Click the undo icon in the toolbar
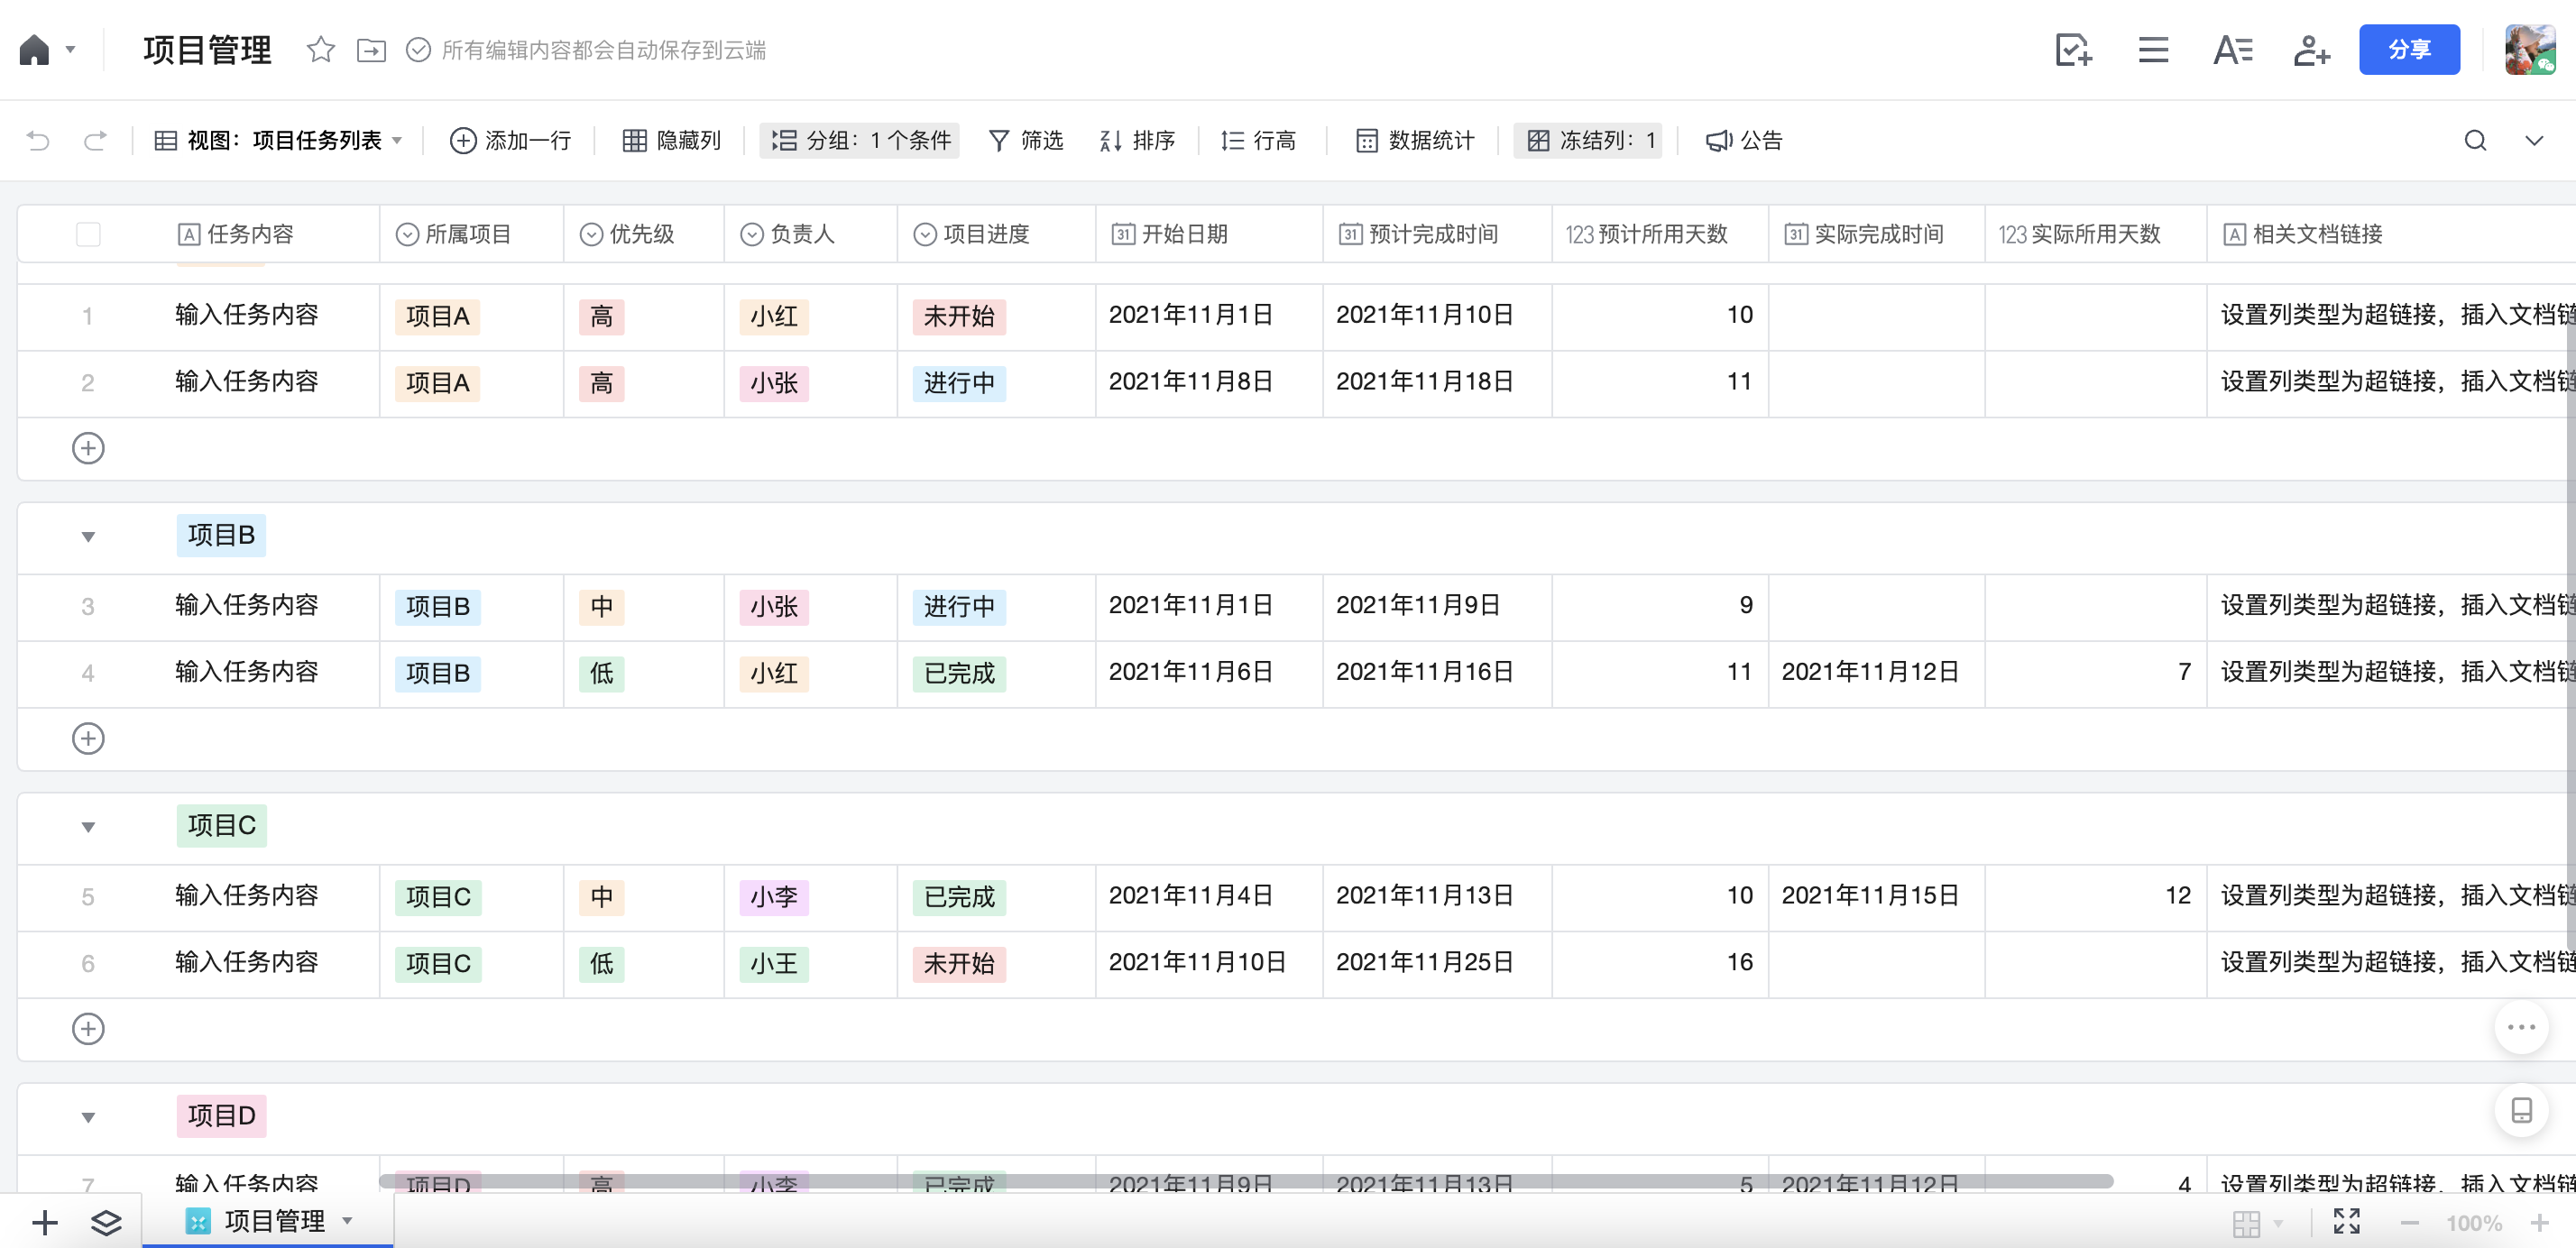The height and width of the screenshot is (1248, 2576). pyautogui.click(x=38, y=140)
